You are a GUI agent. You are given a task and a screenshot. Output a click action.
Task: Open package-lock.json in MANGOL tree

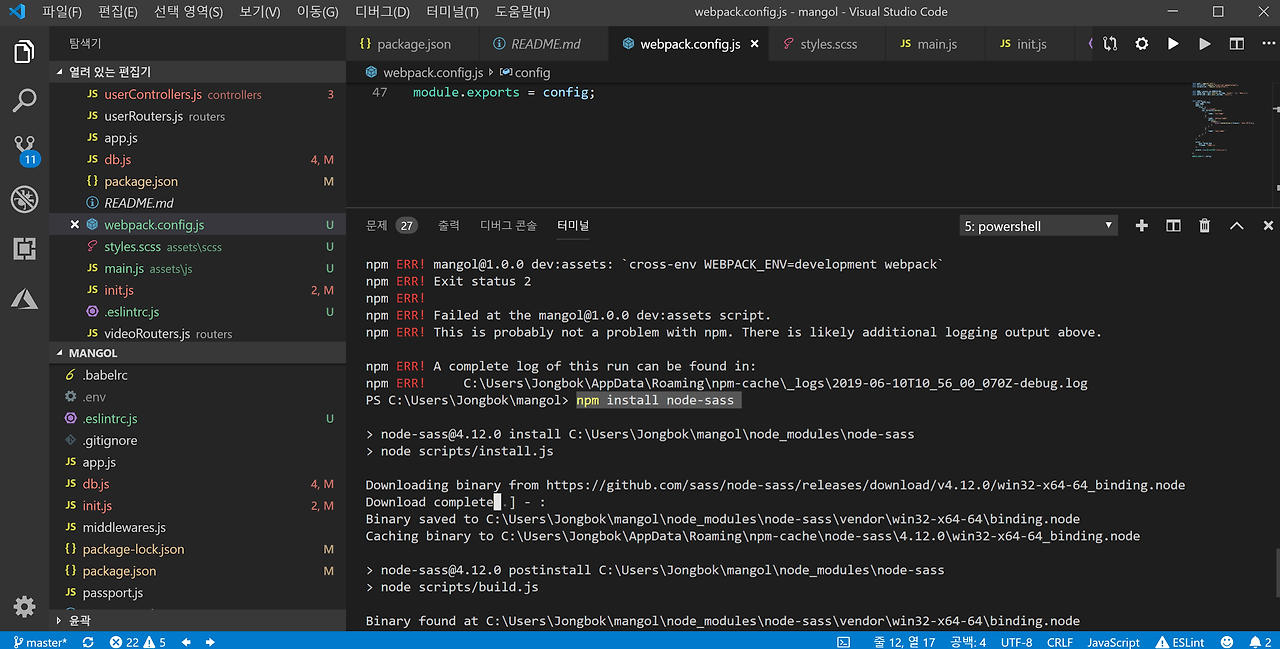pyautogui.click(x=198, y=549)
